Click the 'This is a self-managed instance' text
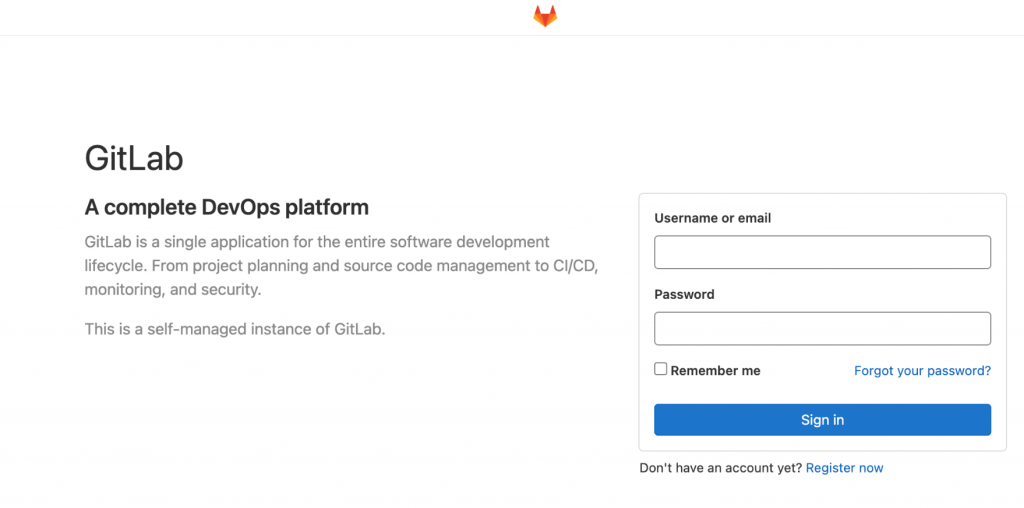Image resolution: width=1024 pixels, height=508 pixels. (x=235, y=328)
